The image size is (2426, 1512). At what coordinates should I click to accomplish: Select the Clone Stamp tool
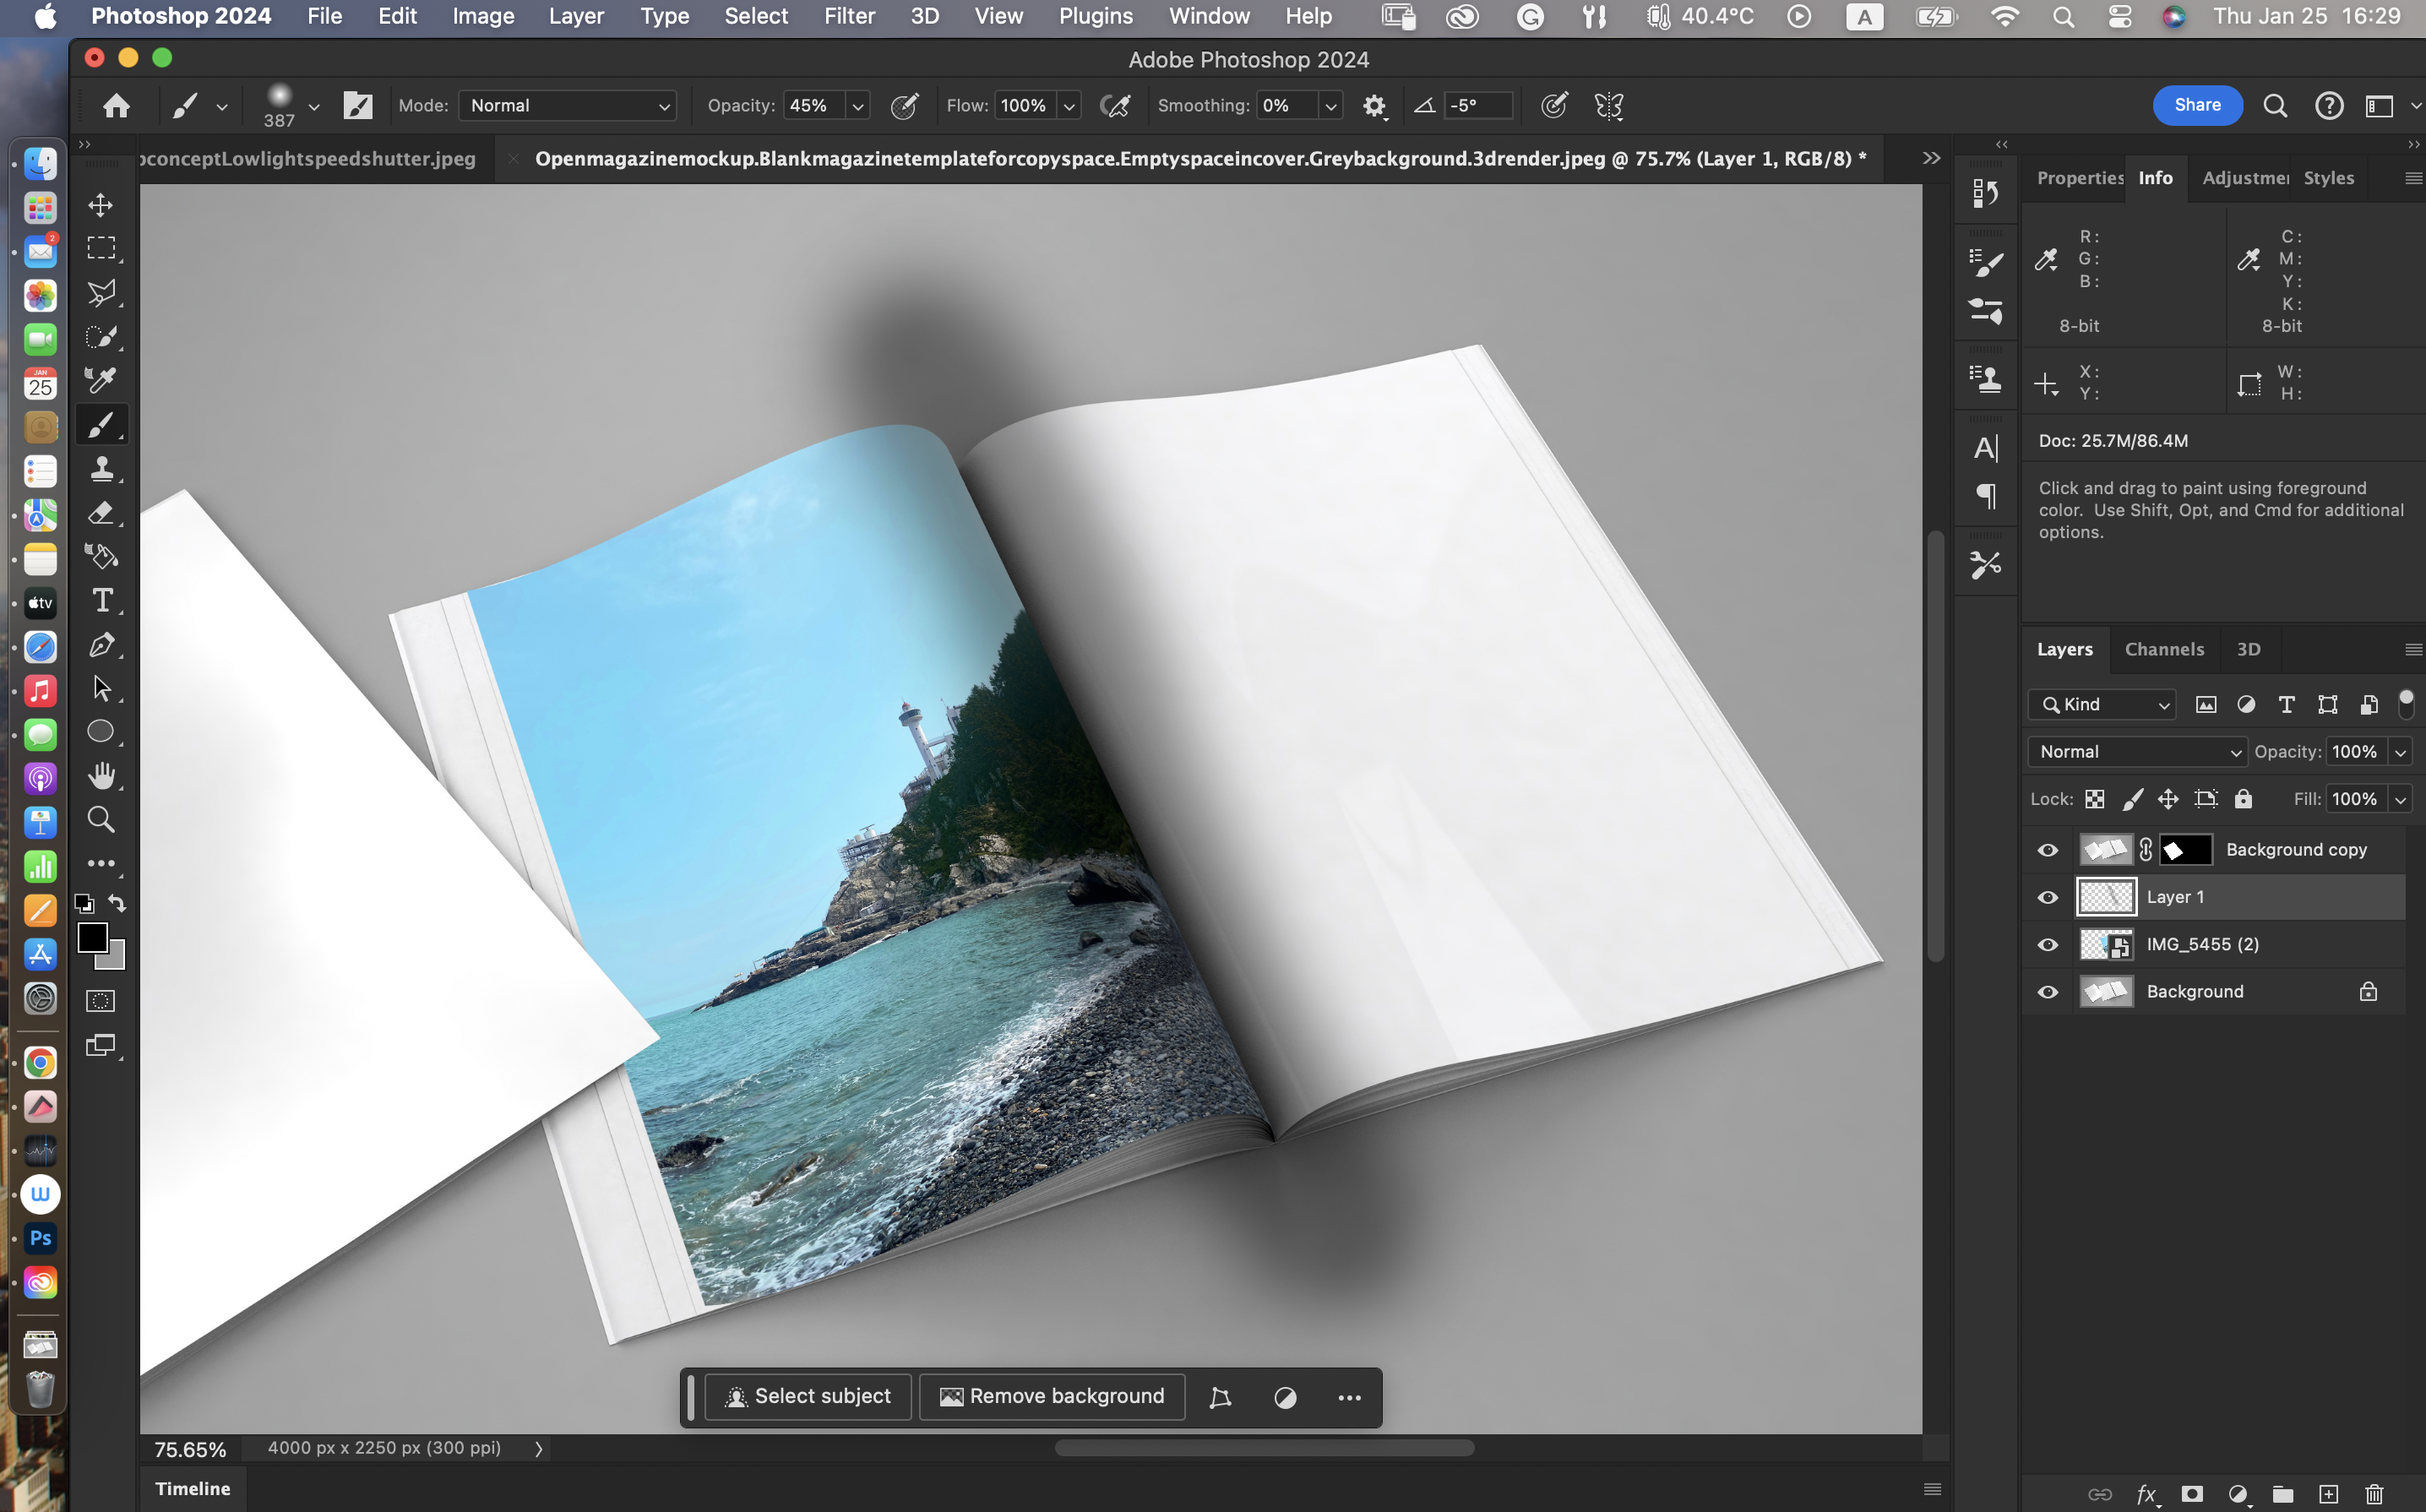pyautogui.click(x=101, y=469)
